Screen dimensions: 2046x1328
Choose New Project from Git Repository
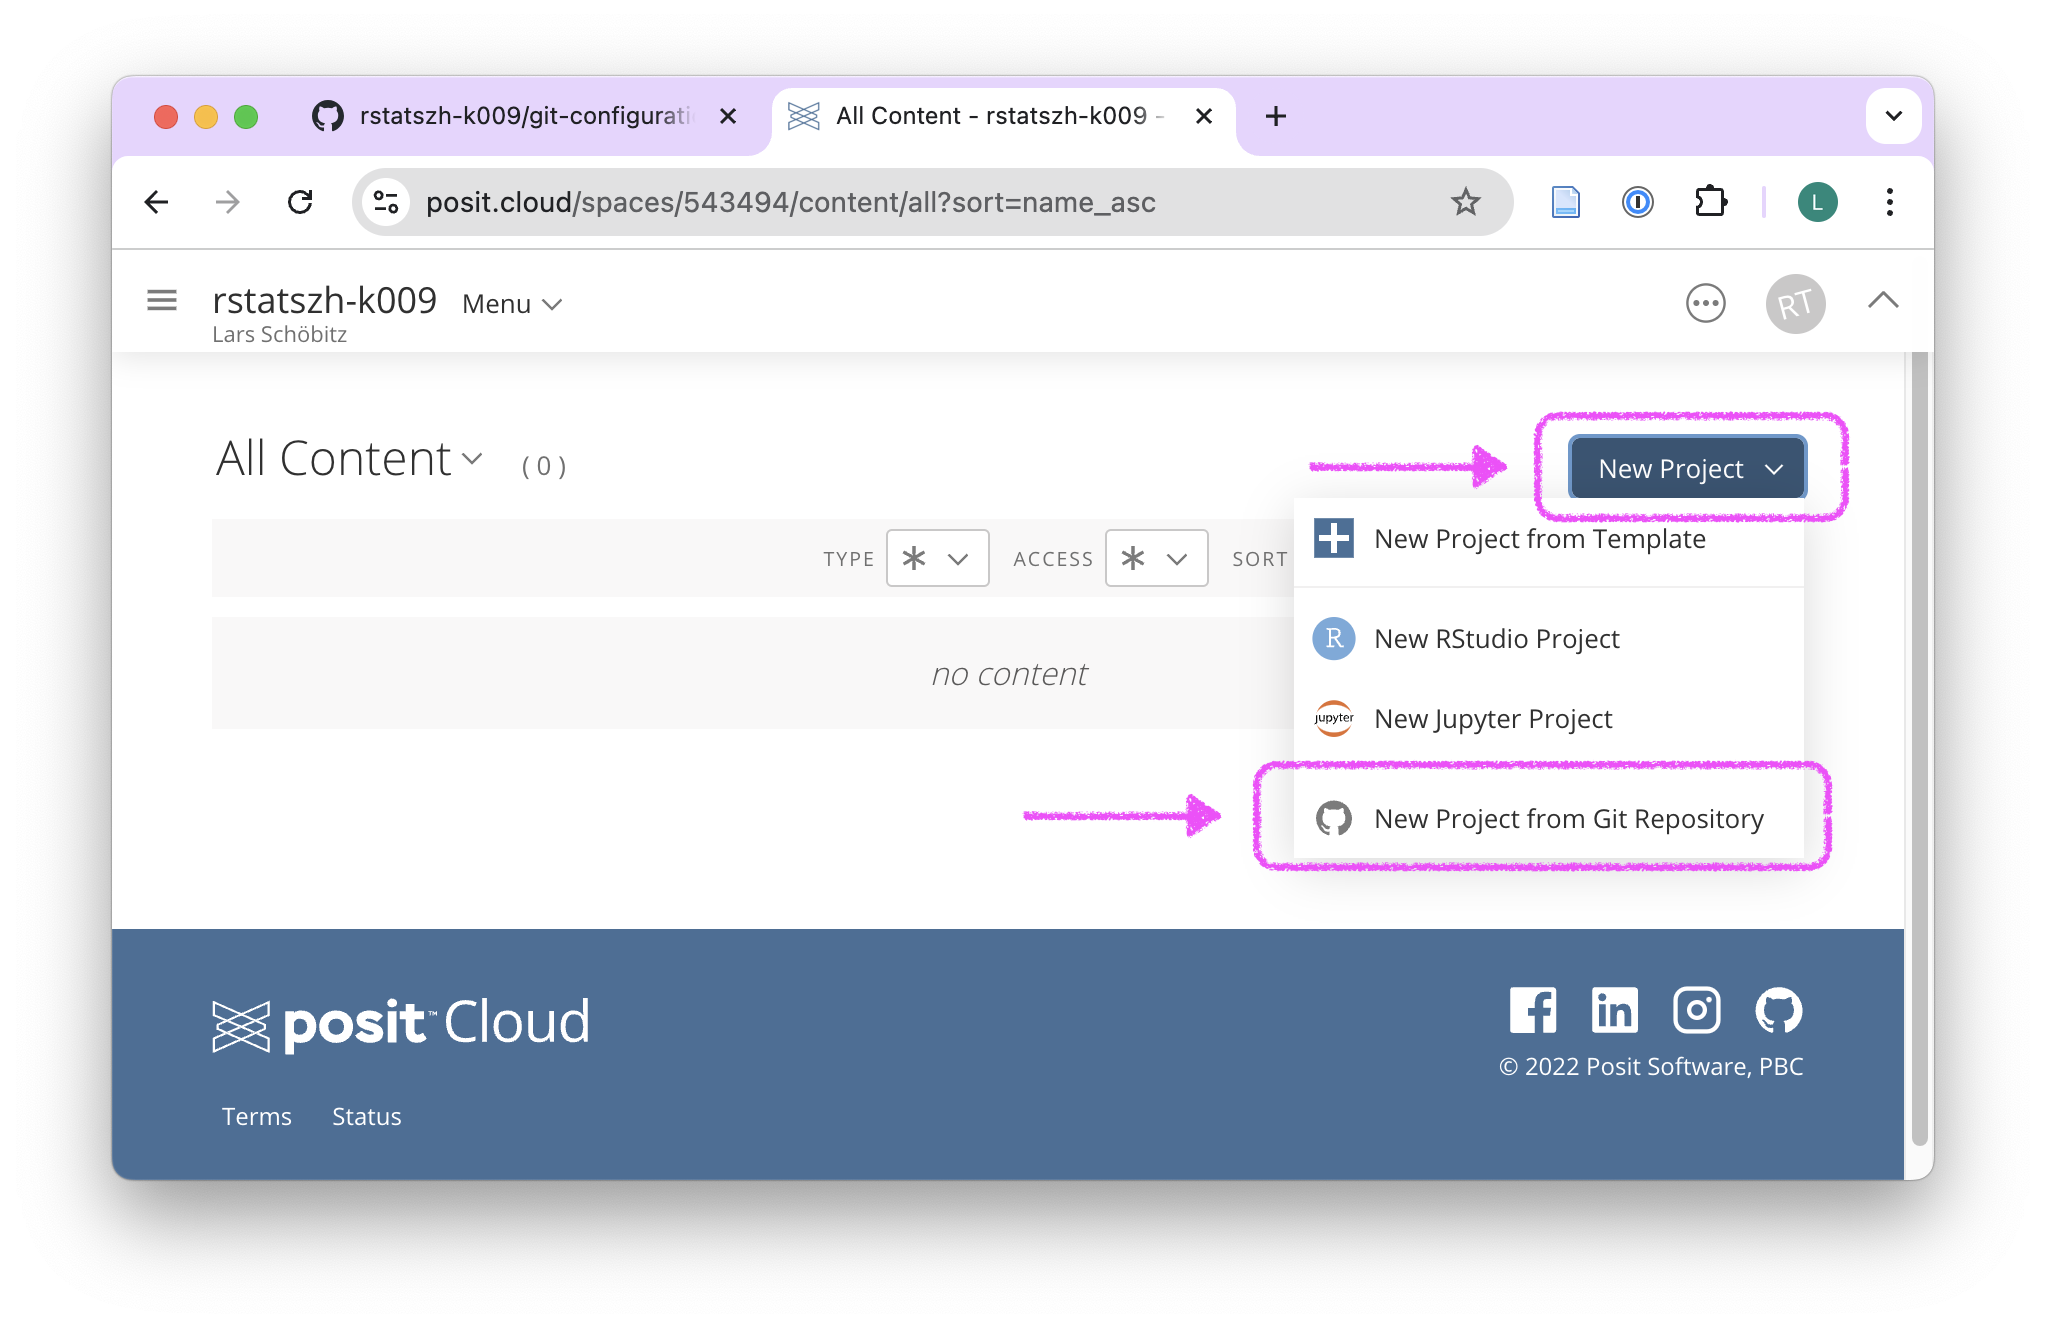1548,818
